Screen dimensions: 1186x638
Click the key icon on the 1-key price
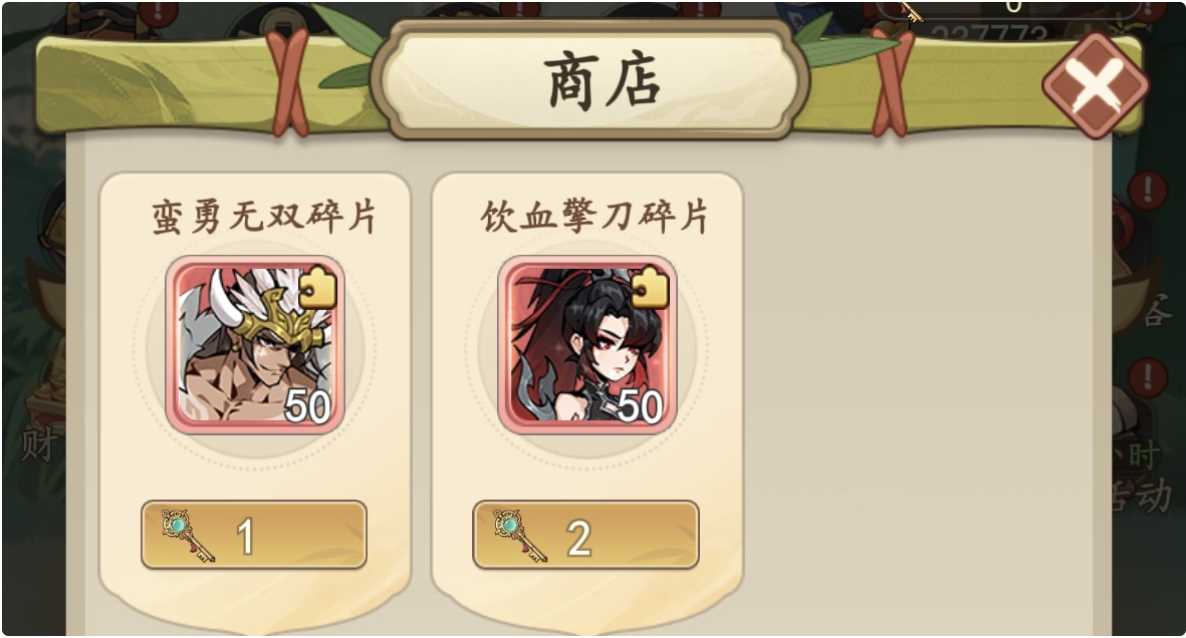pos(188,535)
